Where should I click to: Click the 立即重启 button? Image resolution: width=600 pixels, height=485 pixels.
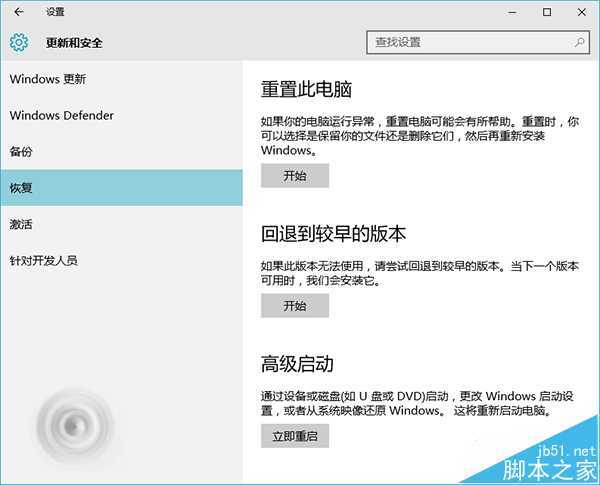(x=295, y=436)
